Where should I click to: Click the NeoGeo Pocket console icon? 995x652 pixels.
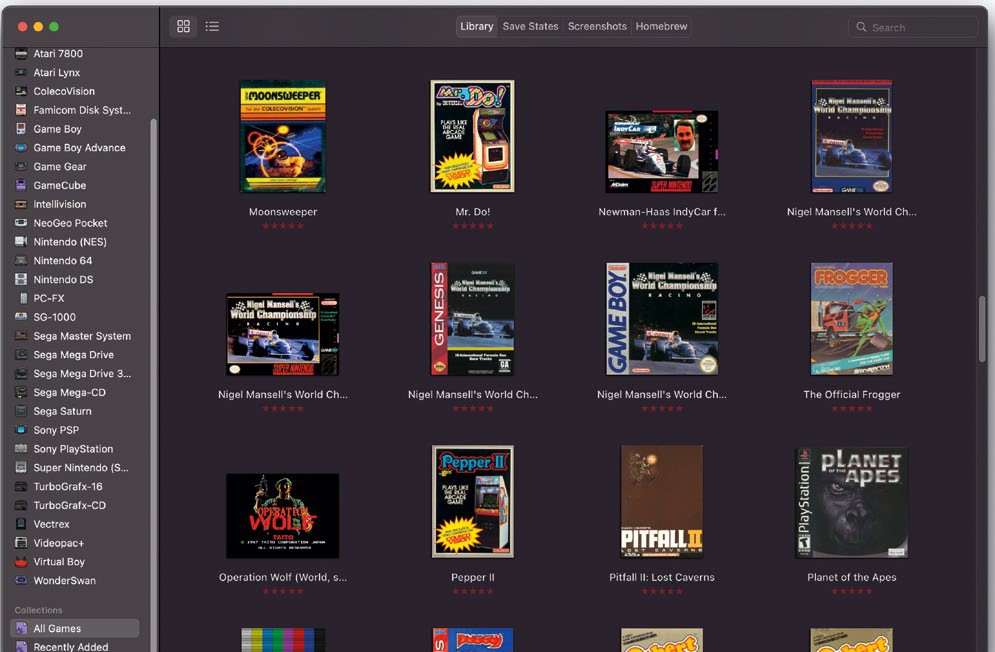[x=21, y=223]
